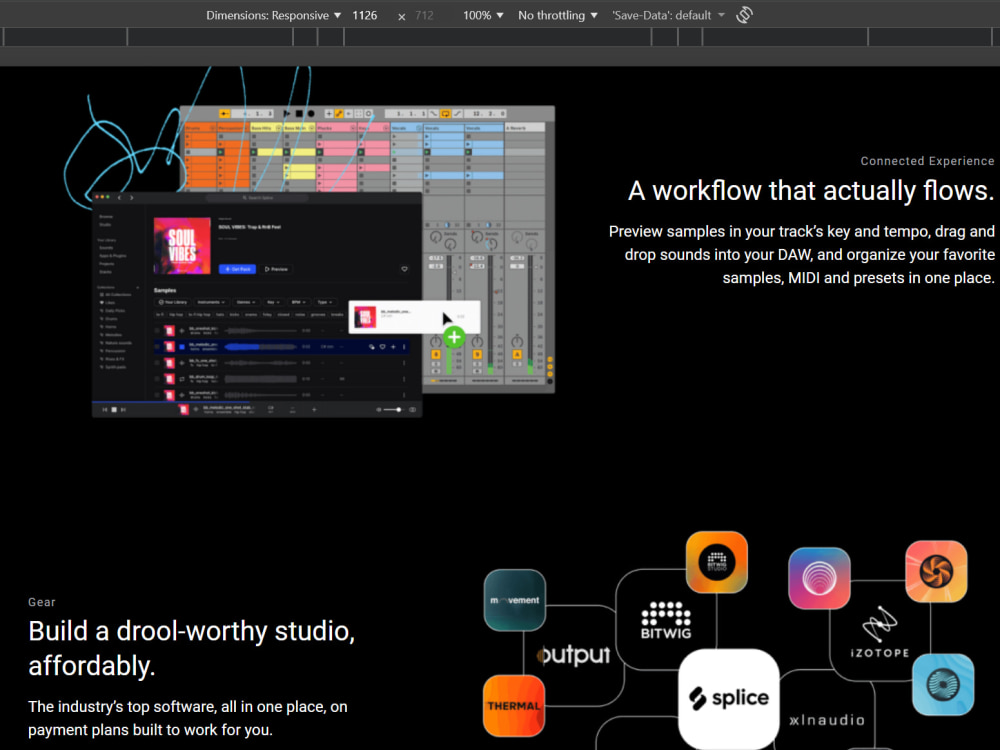The height and width of the screenshot is (750, 1000).
Task: Click the xlnaudio logo
Action: click(827, 720)
